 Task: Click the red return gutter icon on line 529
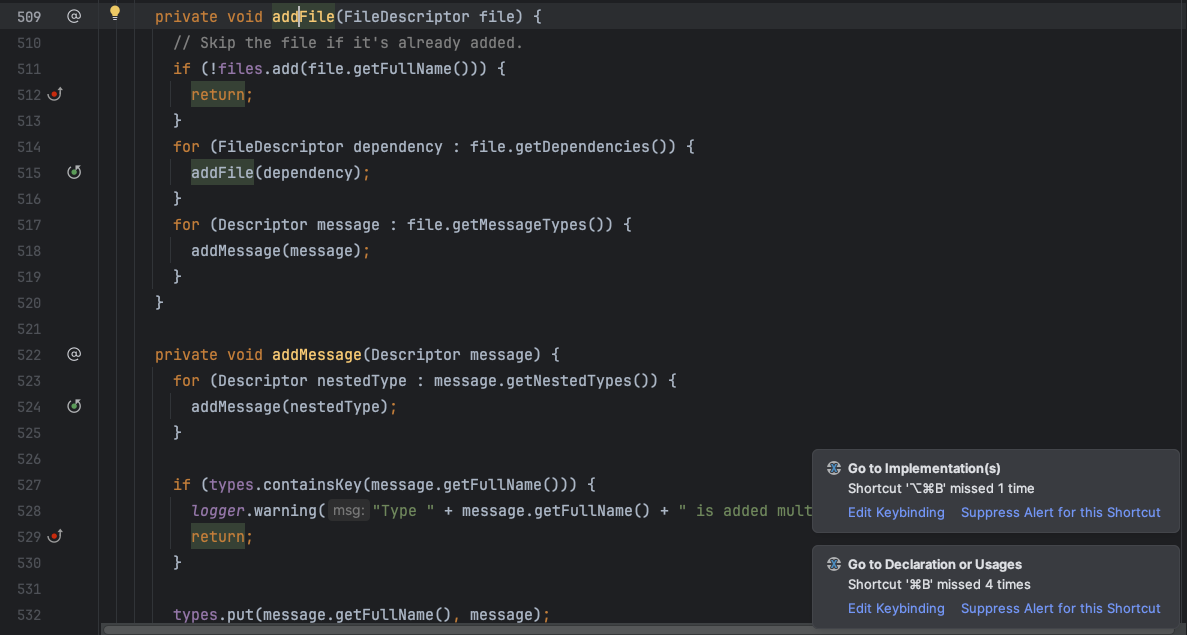[x=55, y=536]
